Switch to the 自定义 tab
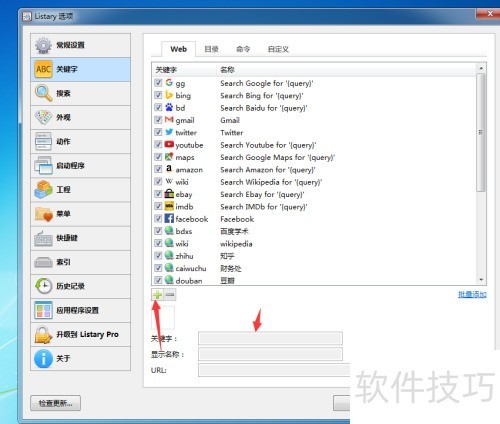Screen dimensions: 500x424 (278, 49)
